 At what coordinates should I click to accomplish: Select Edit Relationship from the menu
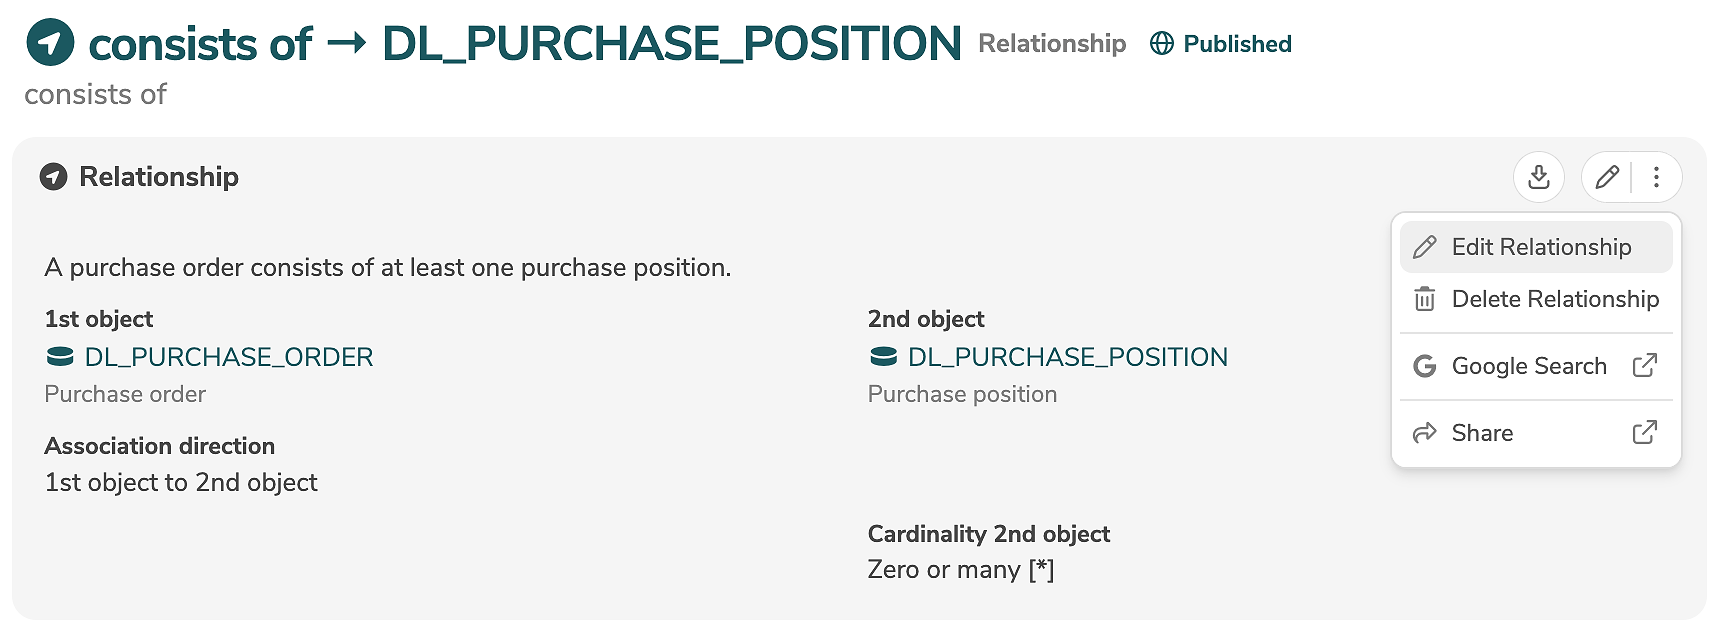tap(1540, 247)
